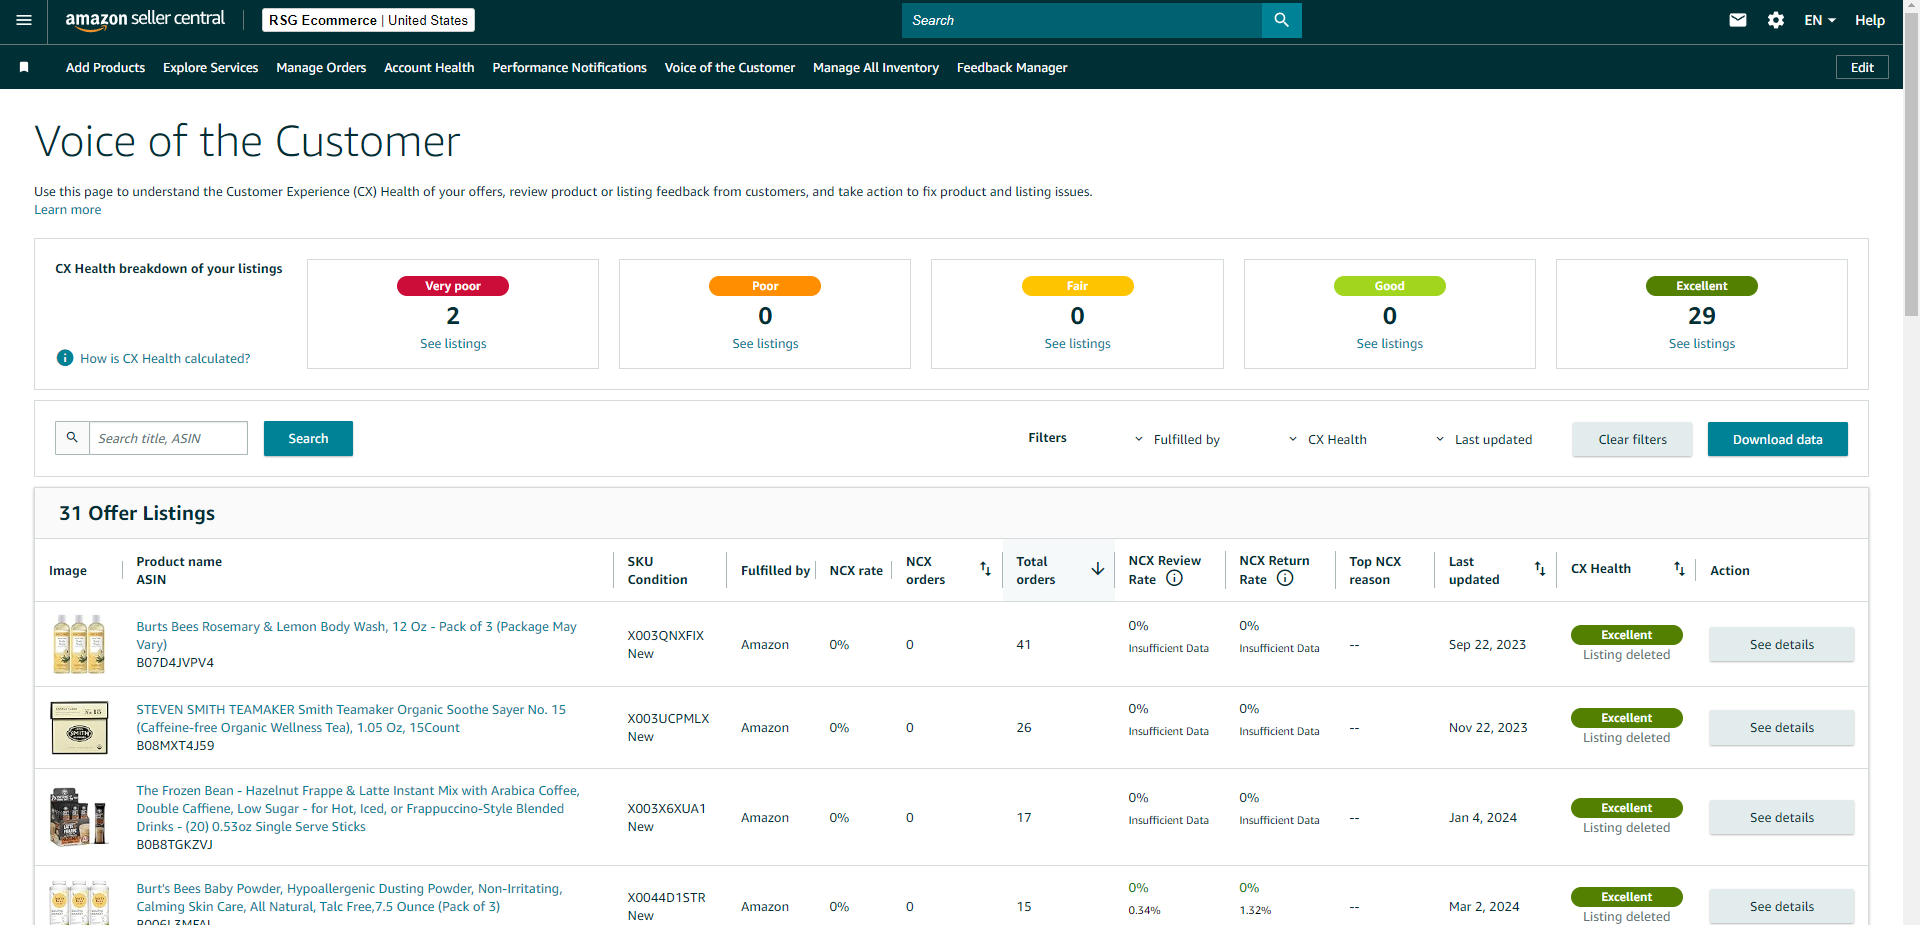See details for Burts Bees Rosemary Body Wash

coord(1781,644)
